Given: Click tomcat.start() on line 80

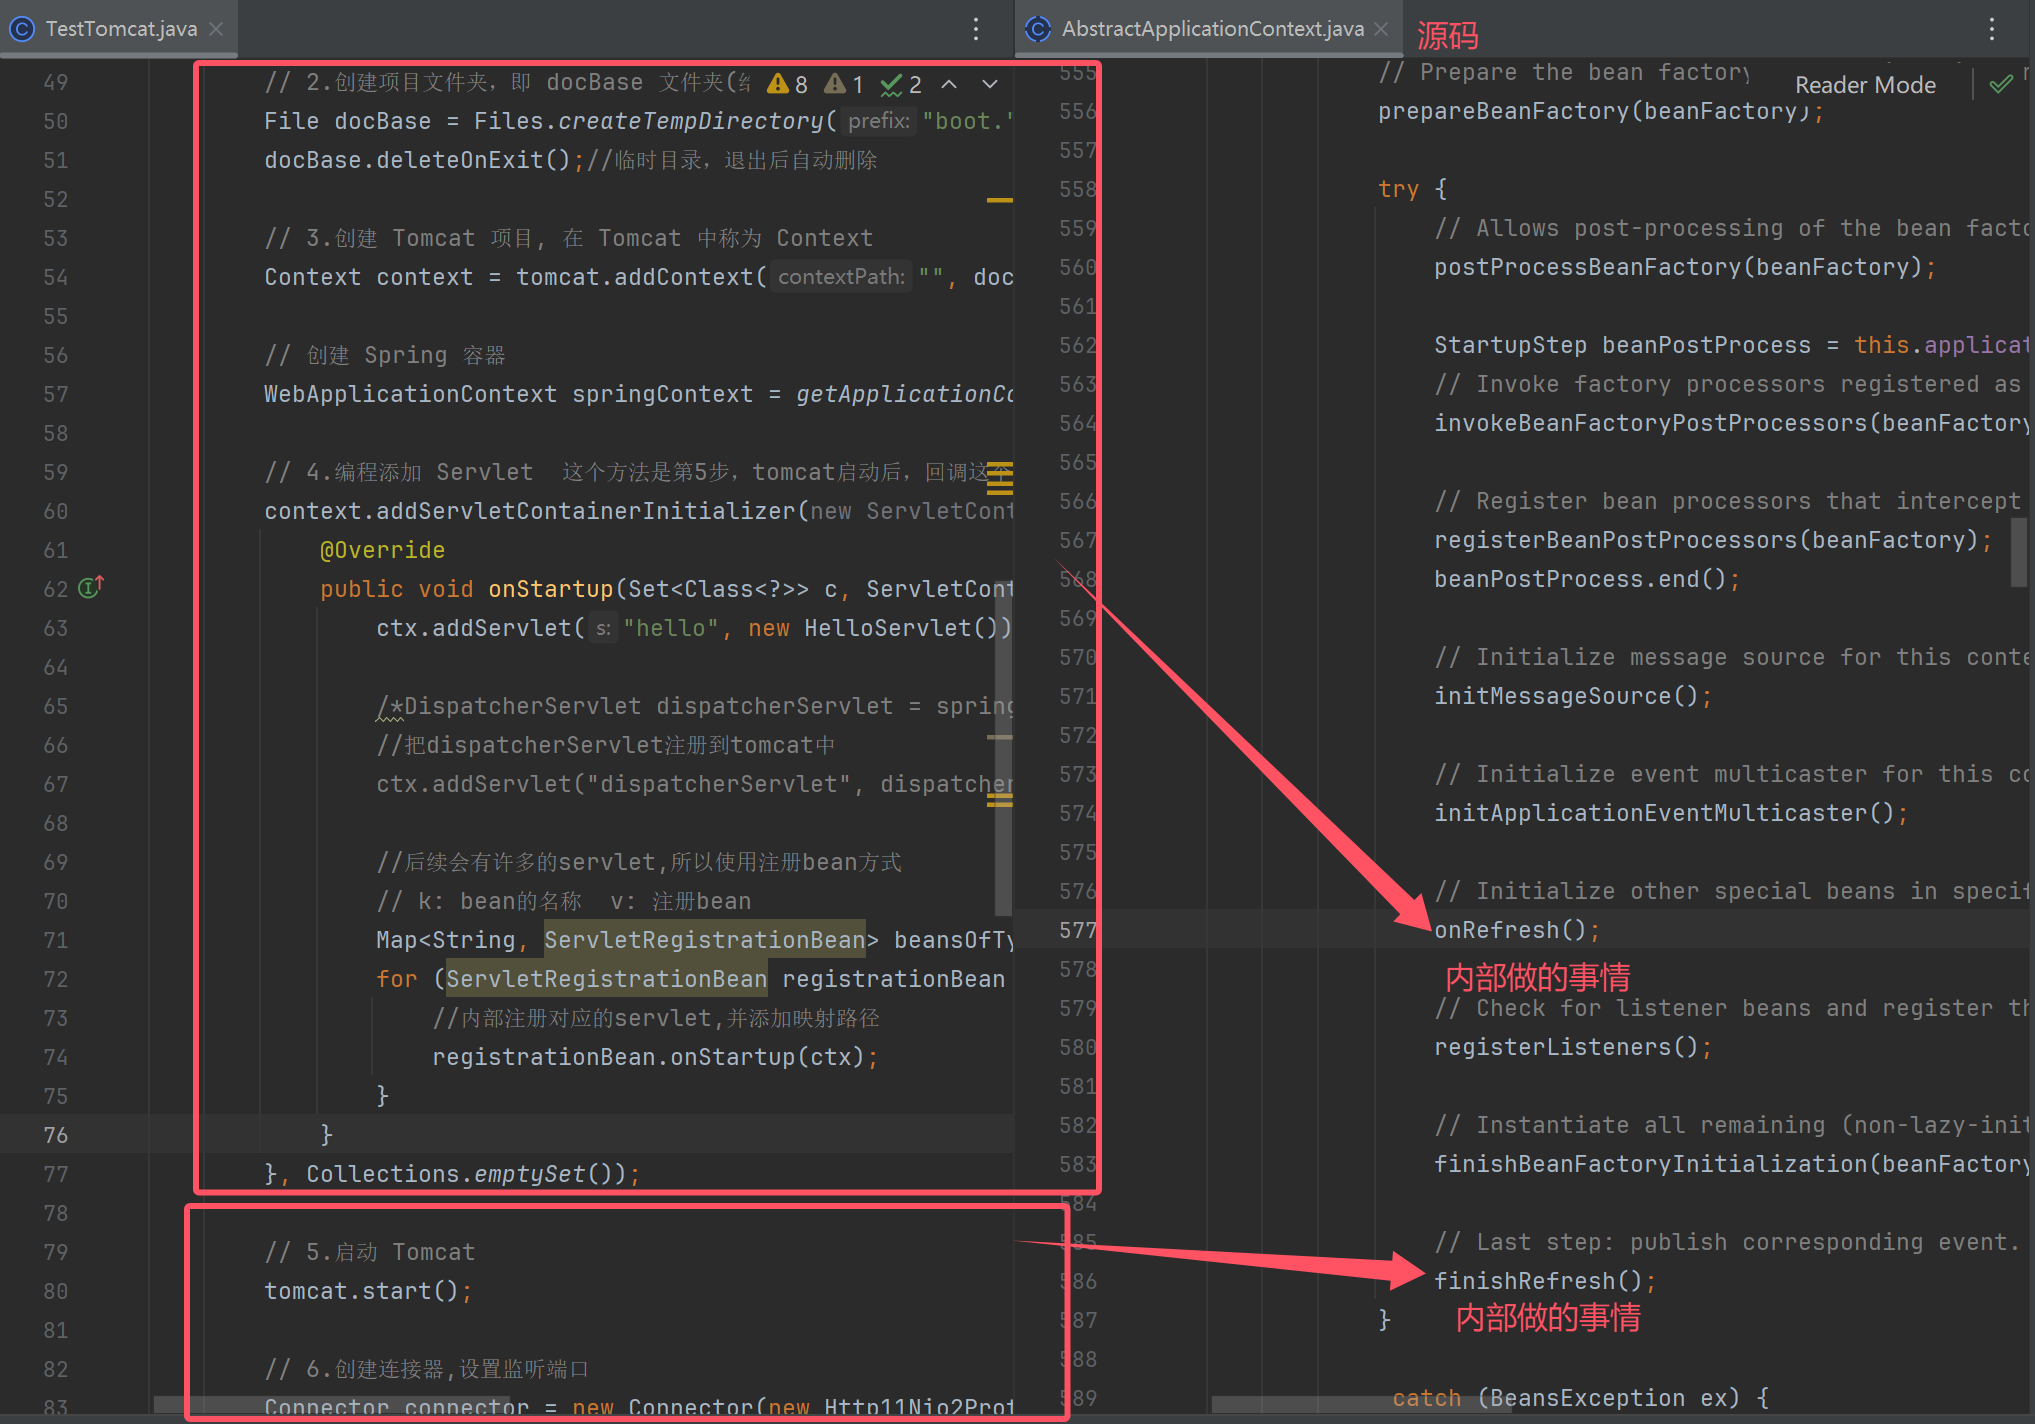Looking at the screenshot, I should (x=368, y=1291).
